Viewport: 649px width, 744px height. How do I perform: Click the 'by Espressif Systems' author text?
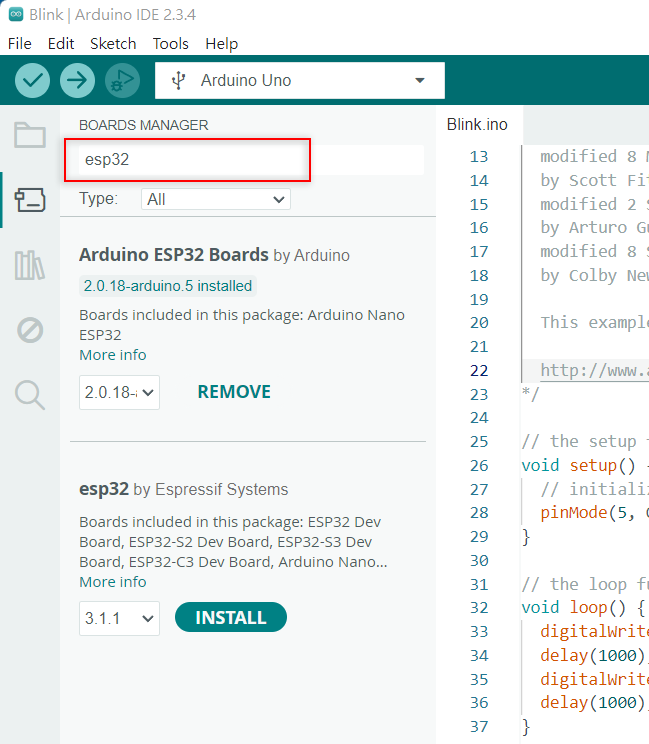click(x=211, y=489)
